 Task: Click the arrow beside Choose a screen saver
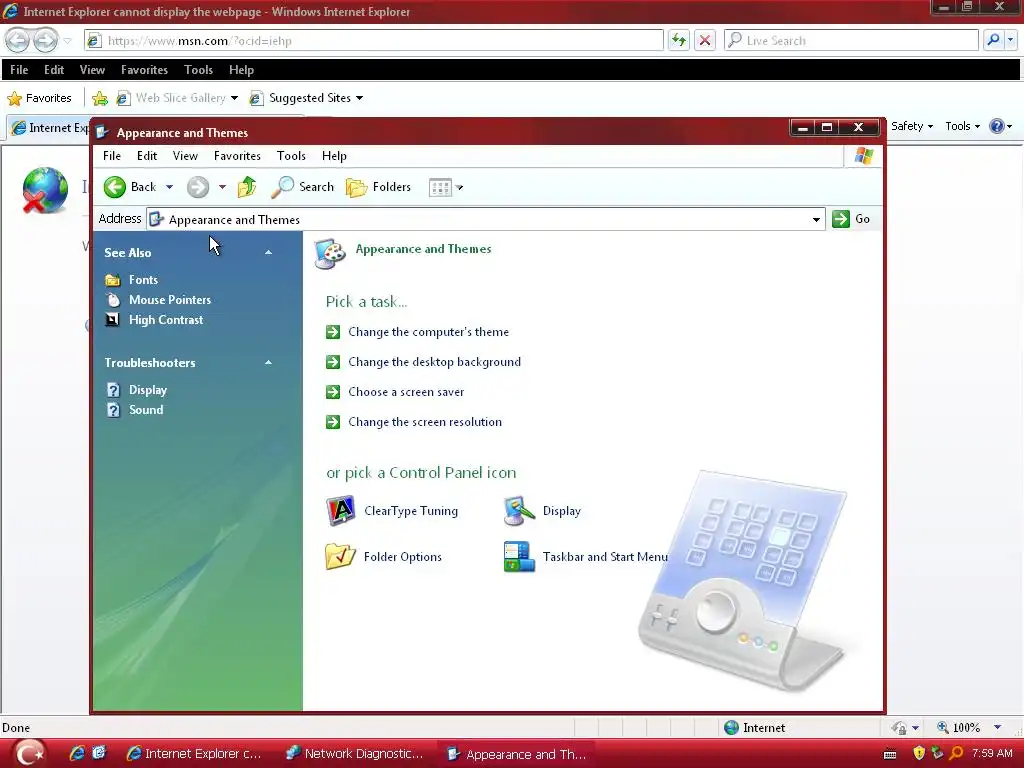(x=333, y=392)
